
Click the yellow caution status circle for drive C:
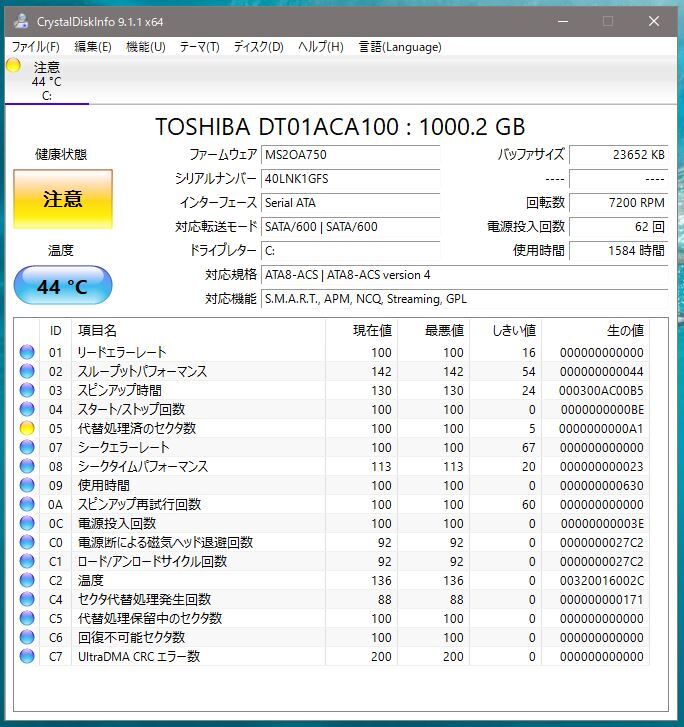[13, 66]
